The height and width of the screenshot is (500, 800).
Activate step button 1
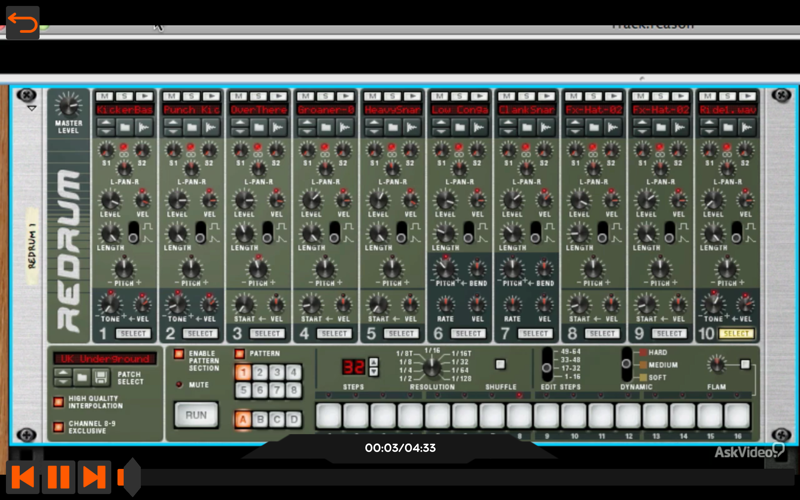click(x=329, y=416)
